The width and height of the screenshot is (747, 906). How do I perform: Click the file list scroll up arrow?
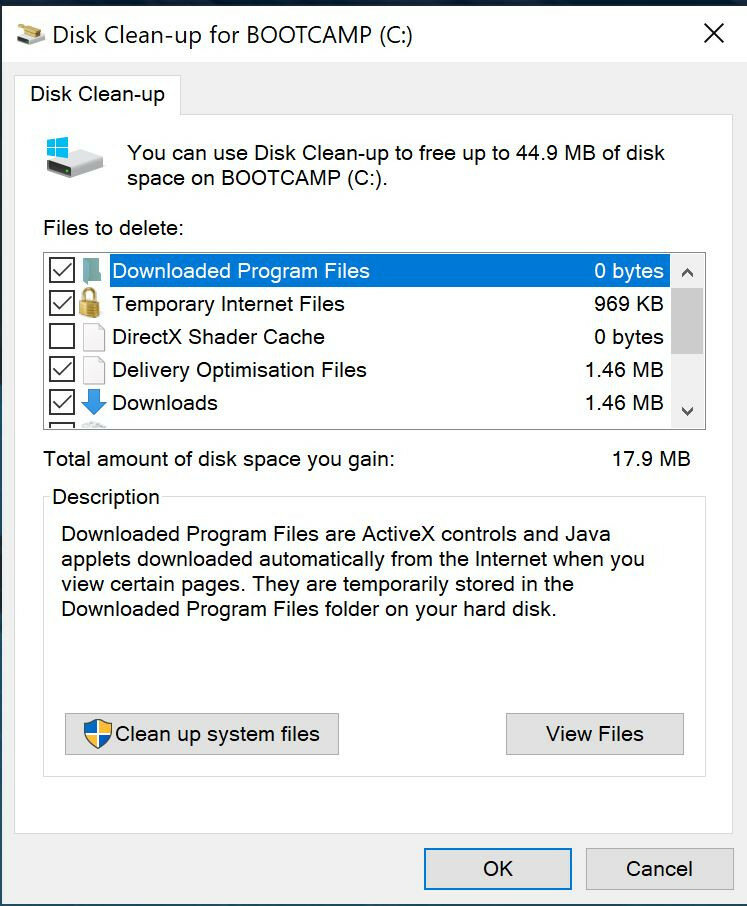[x=687, y=272]
